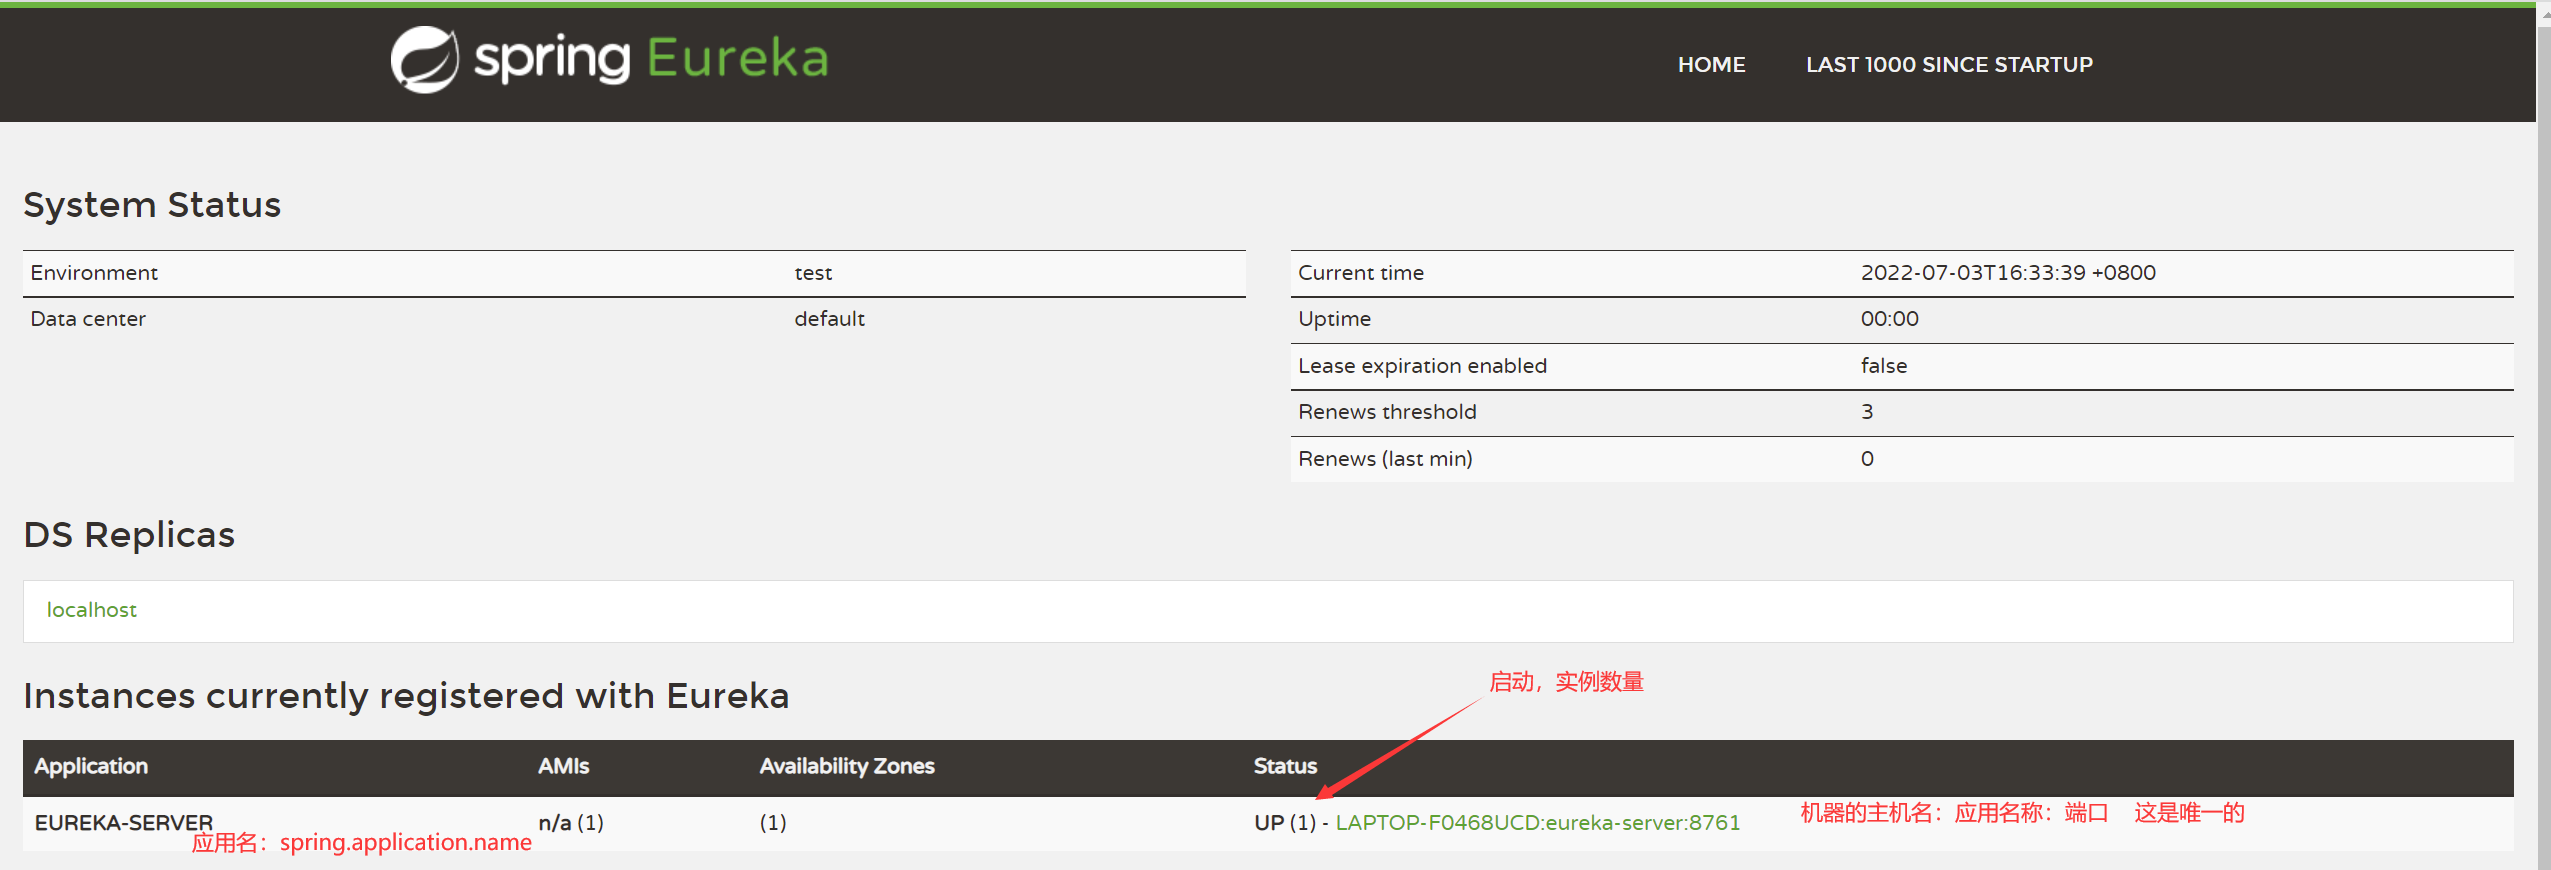2551x870 pixels.
Task: Open LAST 1000 SINCE STARTUP page
Action: coord(1949,65)
